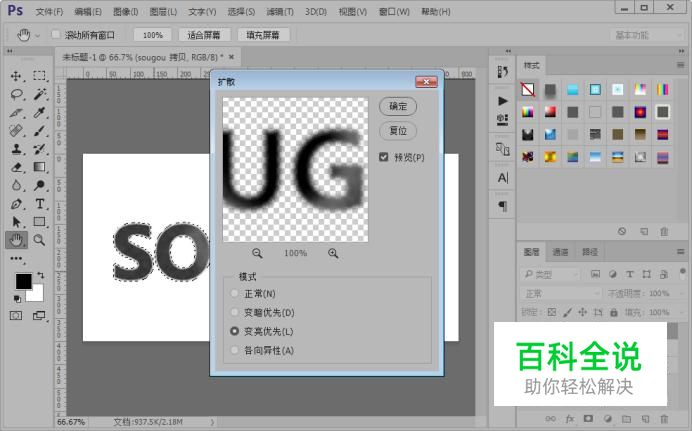Select the Lasso tool
Screen dimensions: 692x431
pyautogui.click(x=16, y=94)
